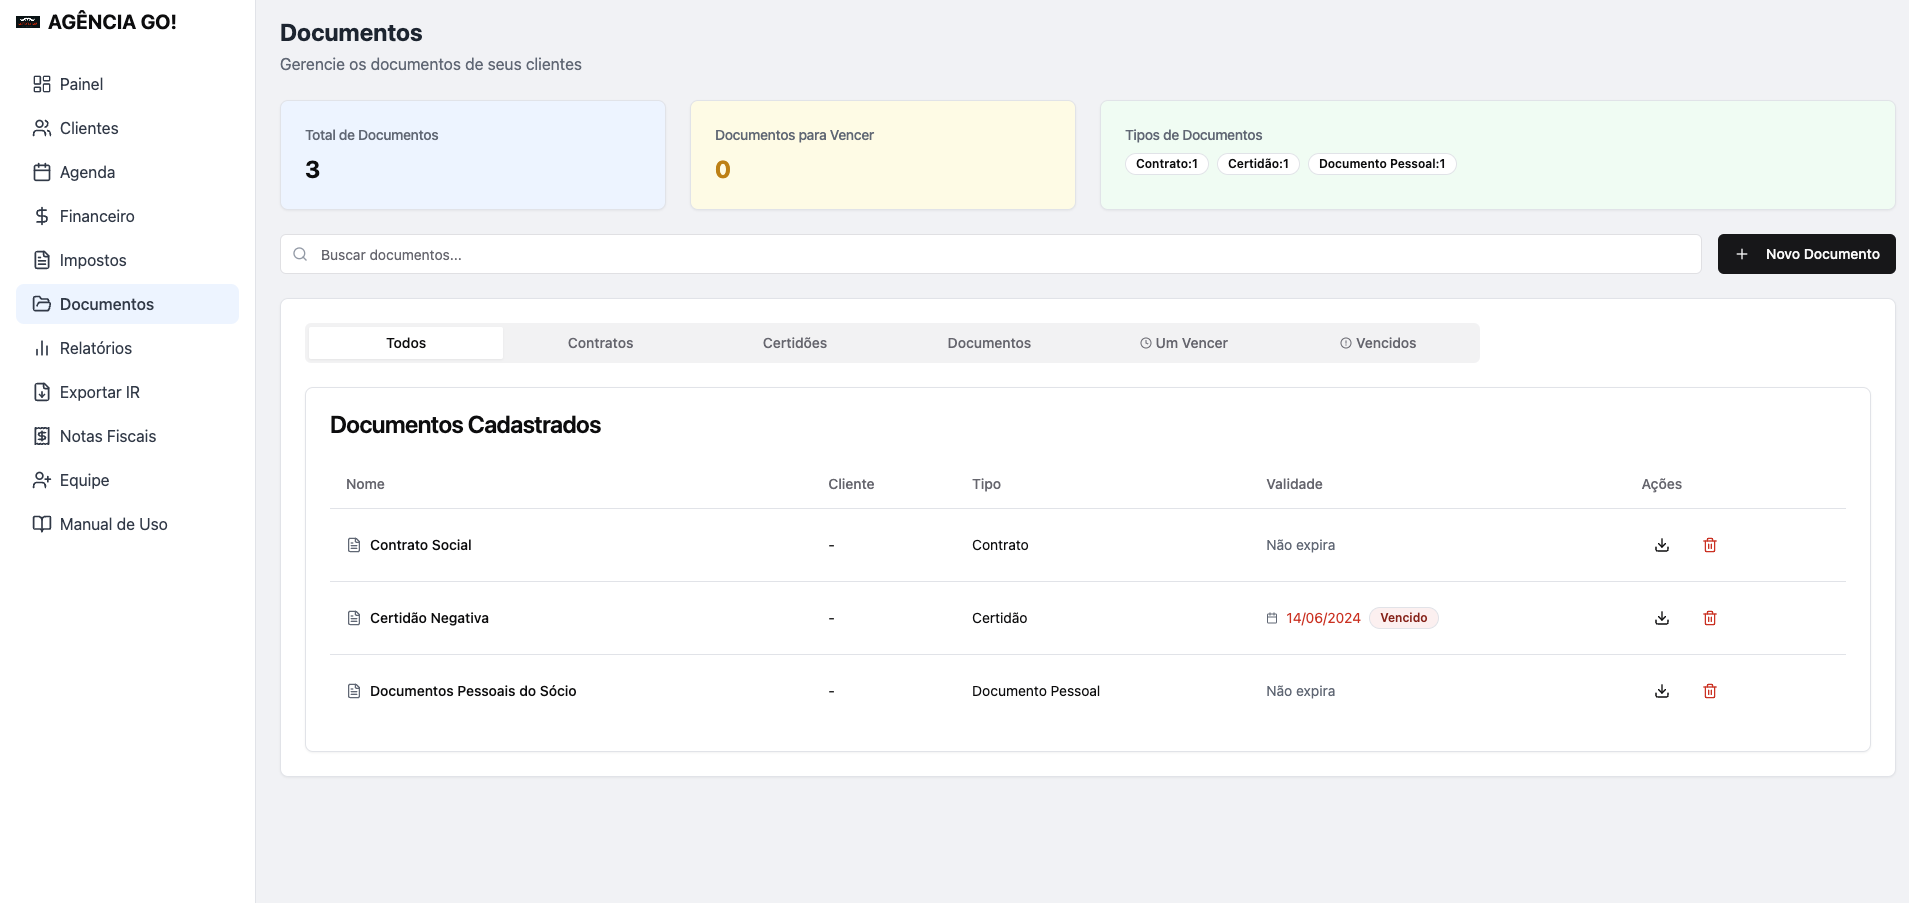
Task: Click the Impostos file icon
Action: [x=42, y=260]
